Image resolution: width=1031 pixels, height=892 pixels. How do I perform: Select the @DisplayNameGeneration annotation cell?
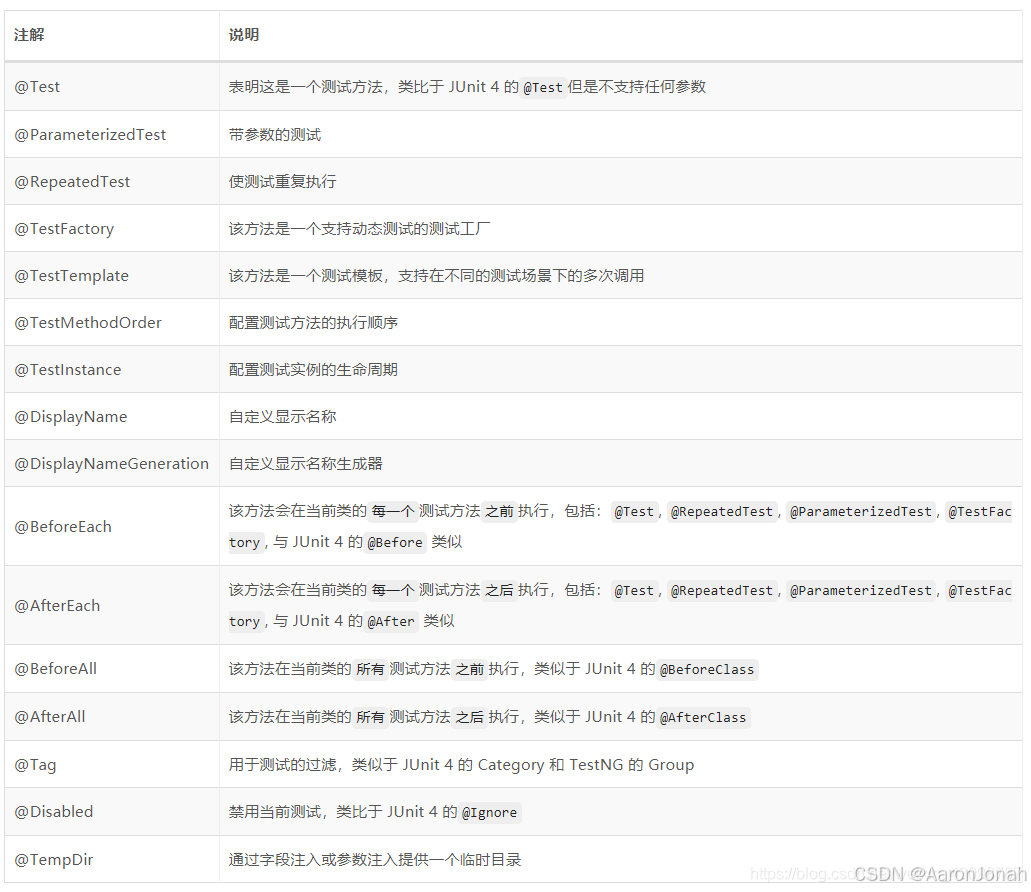pos(111,464)
